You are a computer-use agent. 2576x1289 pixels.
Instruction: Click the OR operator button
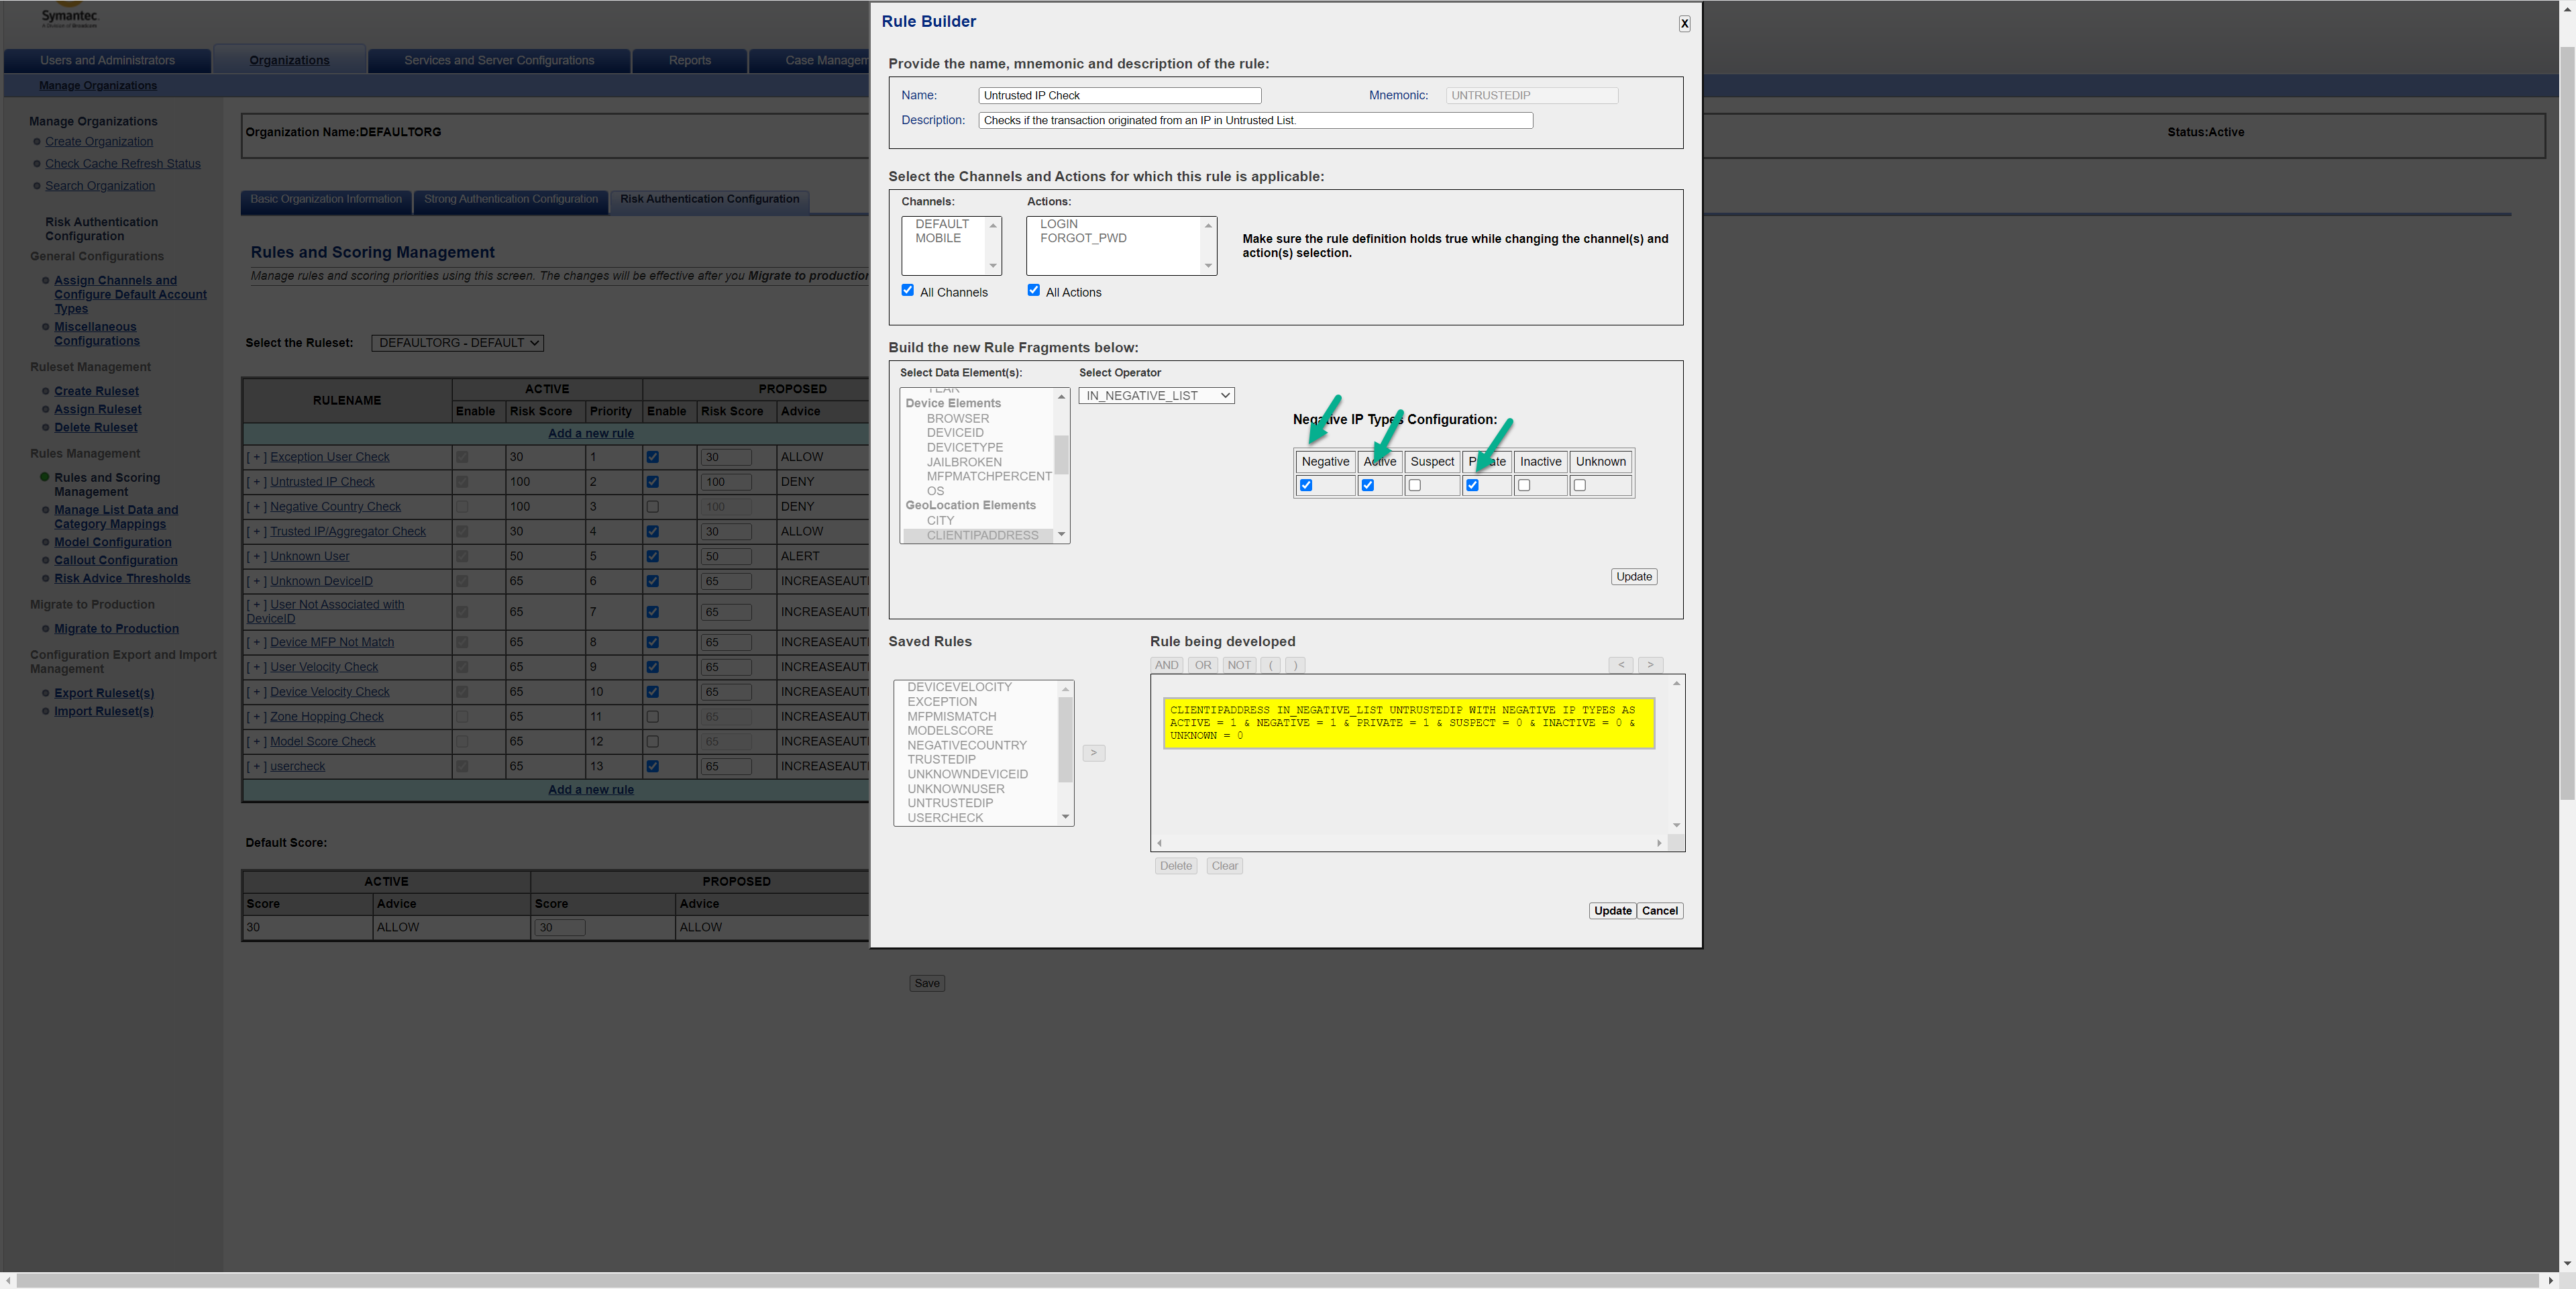1202,665
